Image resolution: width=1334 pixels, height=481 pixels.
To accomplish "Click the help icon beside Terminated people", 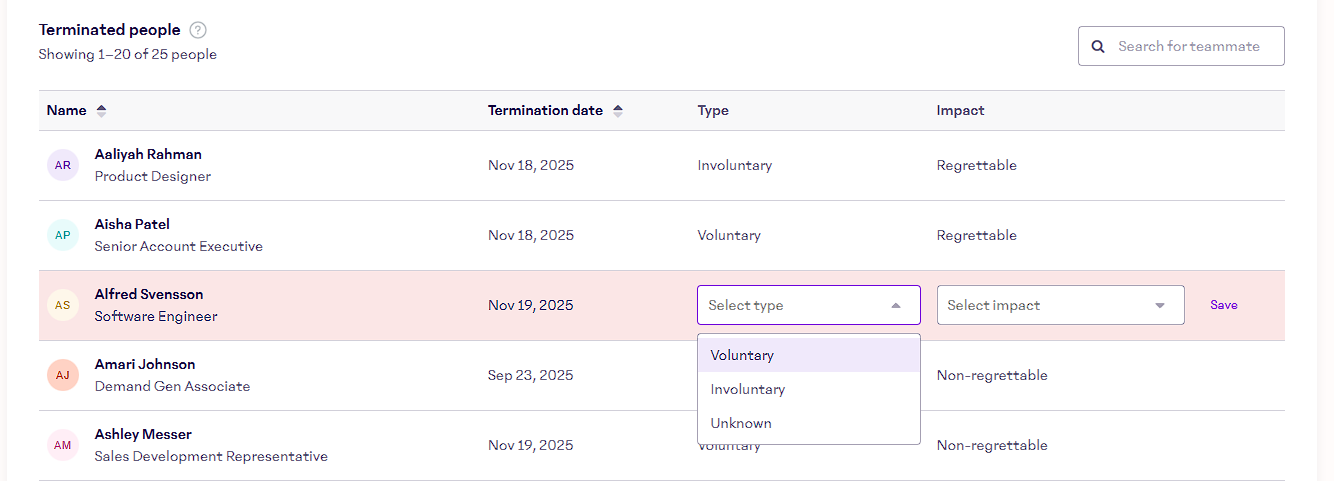I will (198, 30).
